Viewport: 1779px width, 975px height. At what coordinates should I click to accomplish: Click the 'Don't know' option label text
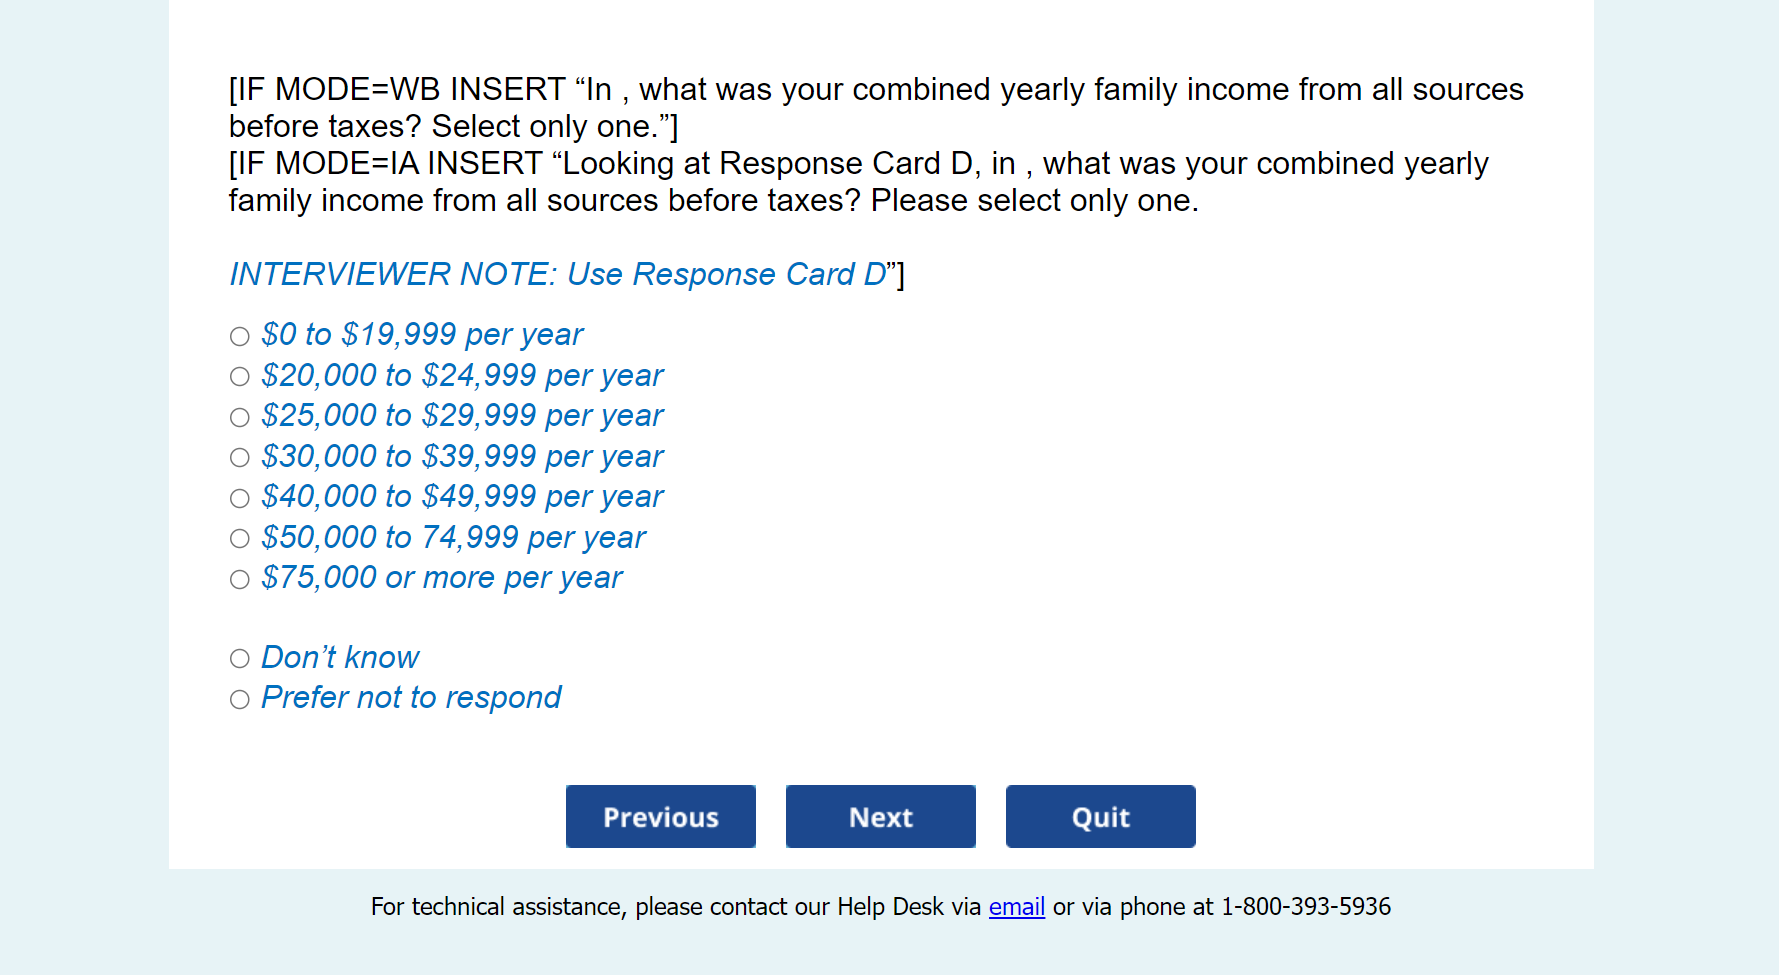(340, 658)
